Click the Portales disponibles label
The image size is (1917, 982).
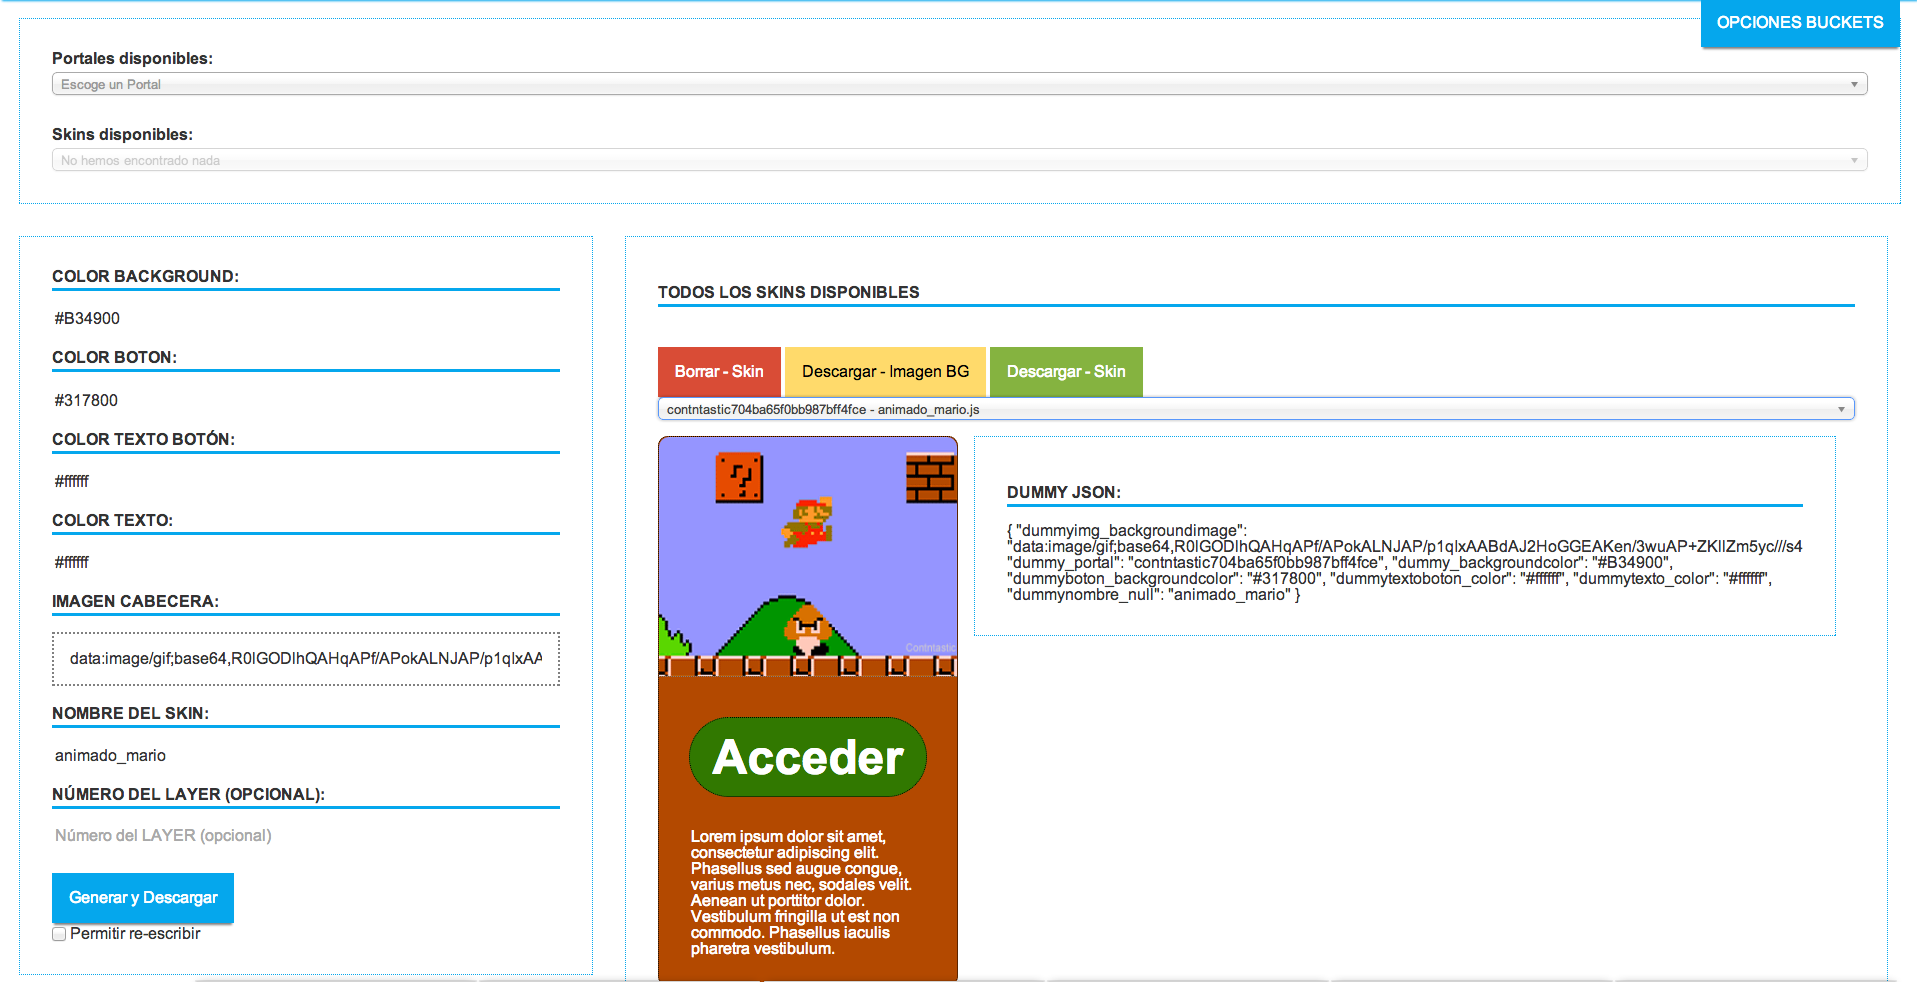click(x=132, y=58)
